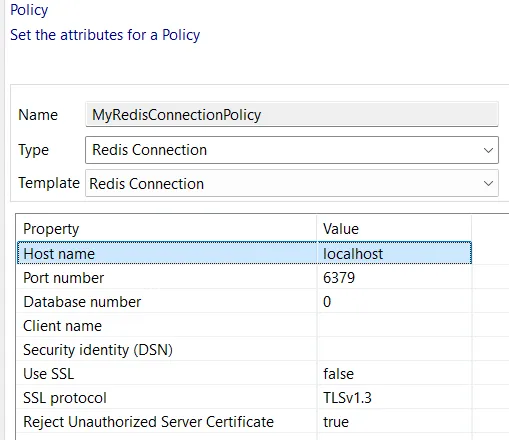The image size is (509, 440).
Task: Click the Value column header
Action: click(394, 229)
